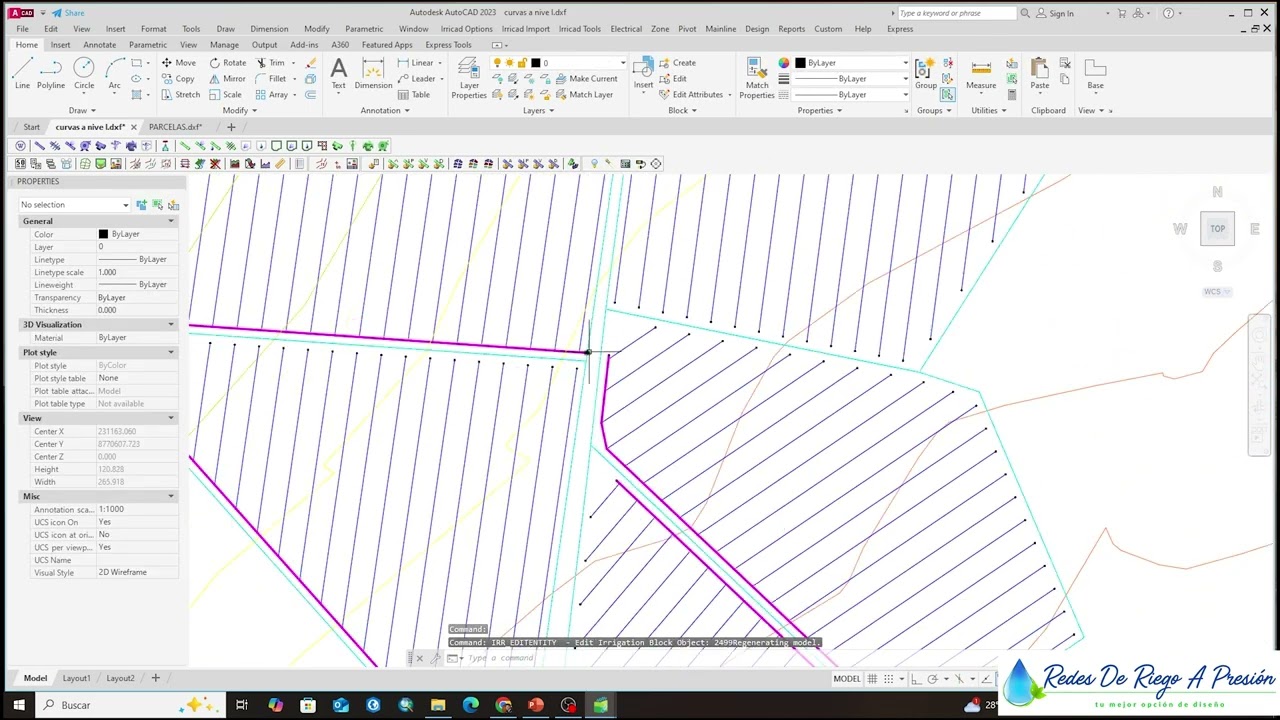This screenshot has height=720, width=1280.
Task: Open the Irricad Tools menu
Action: coord(580,29)
